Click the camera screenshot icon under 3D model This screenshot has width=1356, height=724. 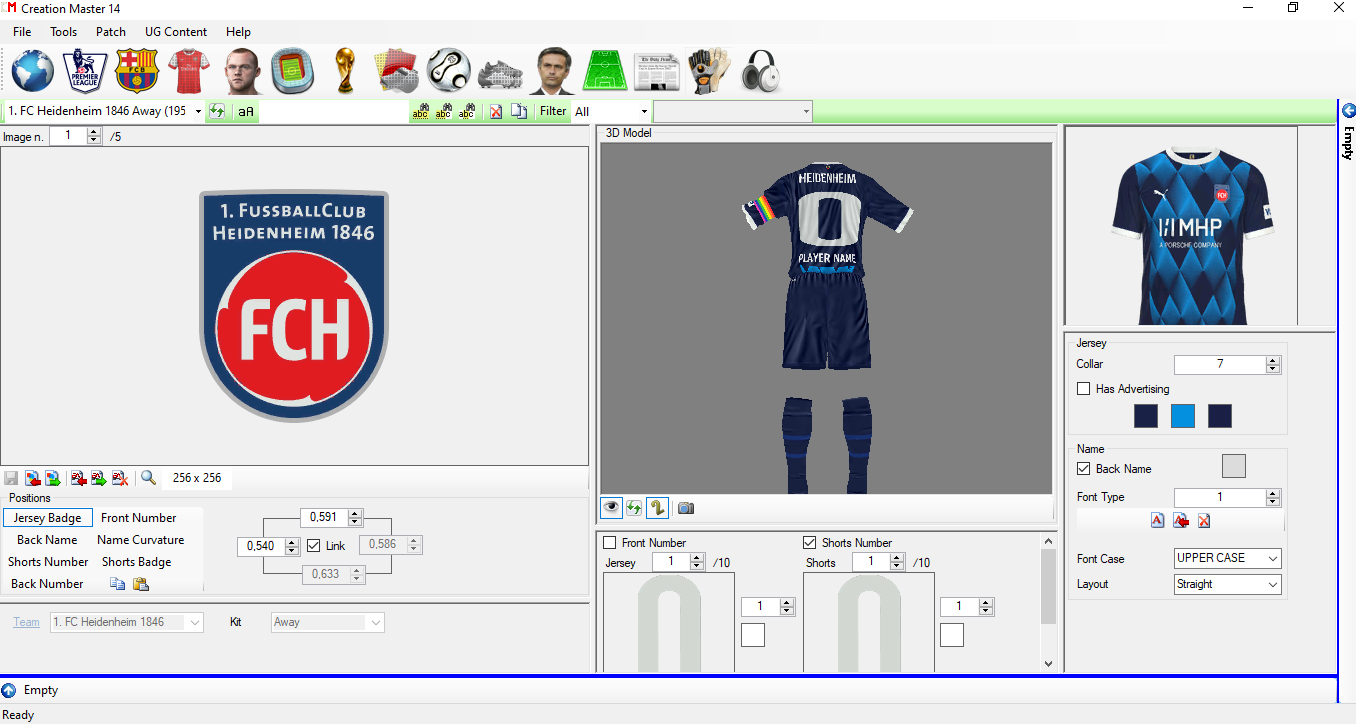click(685, 508)
